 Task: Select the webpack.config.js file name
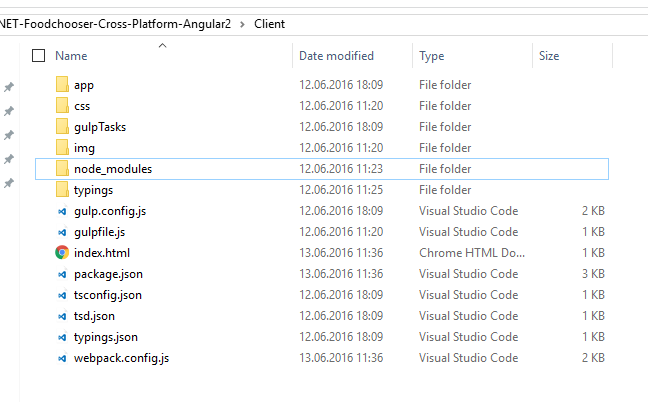122,358
